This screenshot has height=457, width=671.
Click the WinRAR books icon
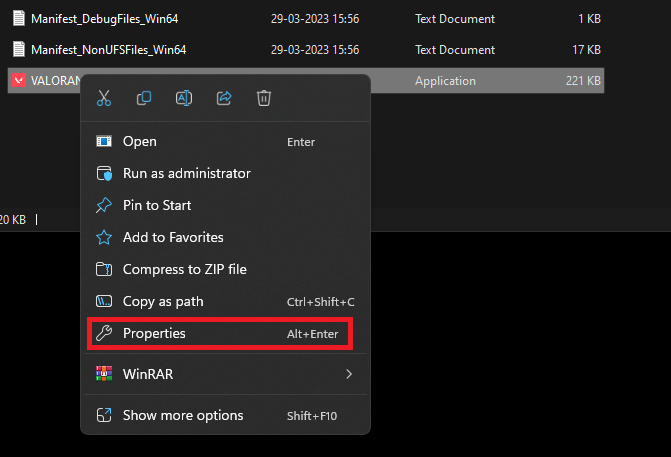pos(104,374)
